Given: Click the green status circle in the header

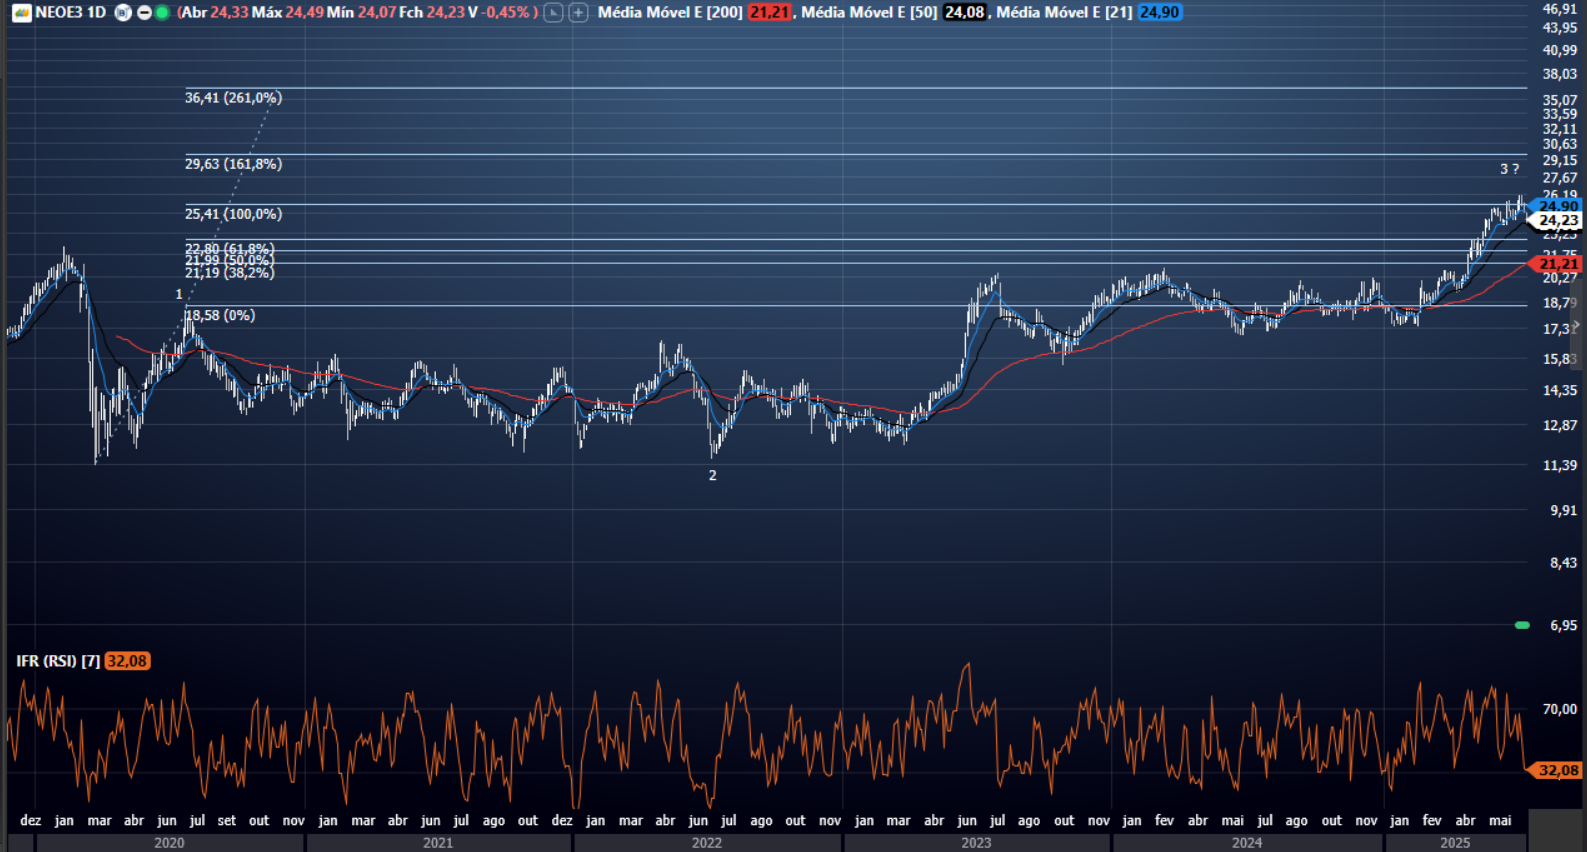Looking at the screenshot, I should 162,13.
